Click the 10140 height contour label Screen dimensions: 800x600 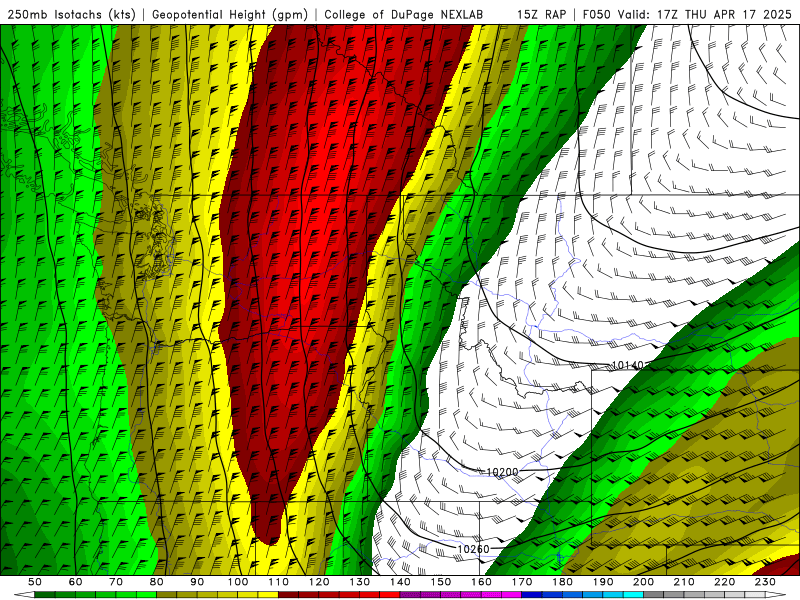point(628,365)
